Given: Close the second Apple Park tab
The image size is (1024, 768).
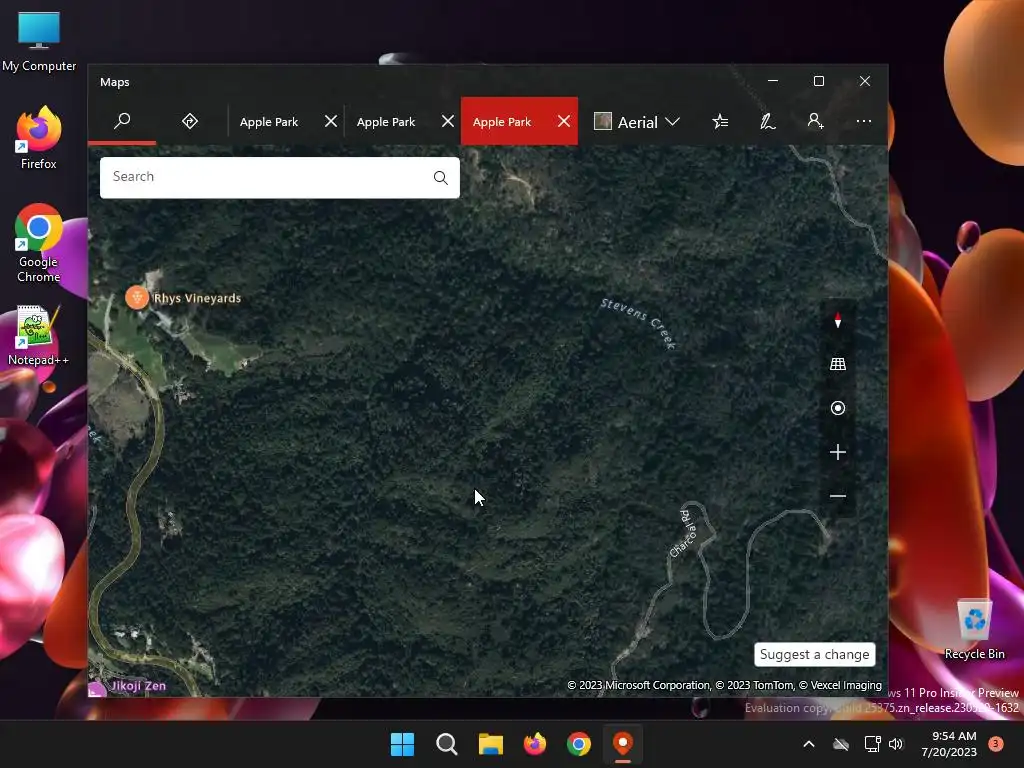Looking at the screenshot, I should tap(447, 121).
